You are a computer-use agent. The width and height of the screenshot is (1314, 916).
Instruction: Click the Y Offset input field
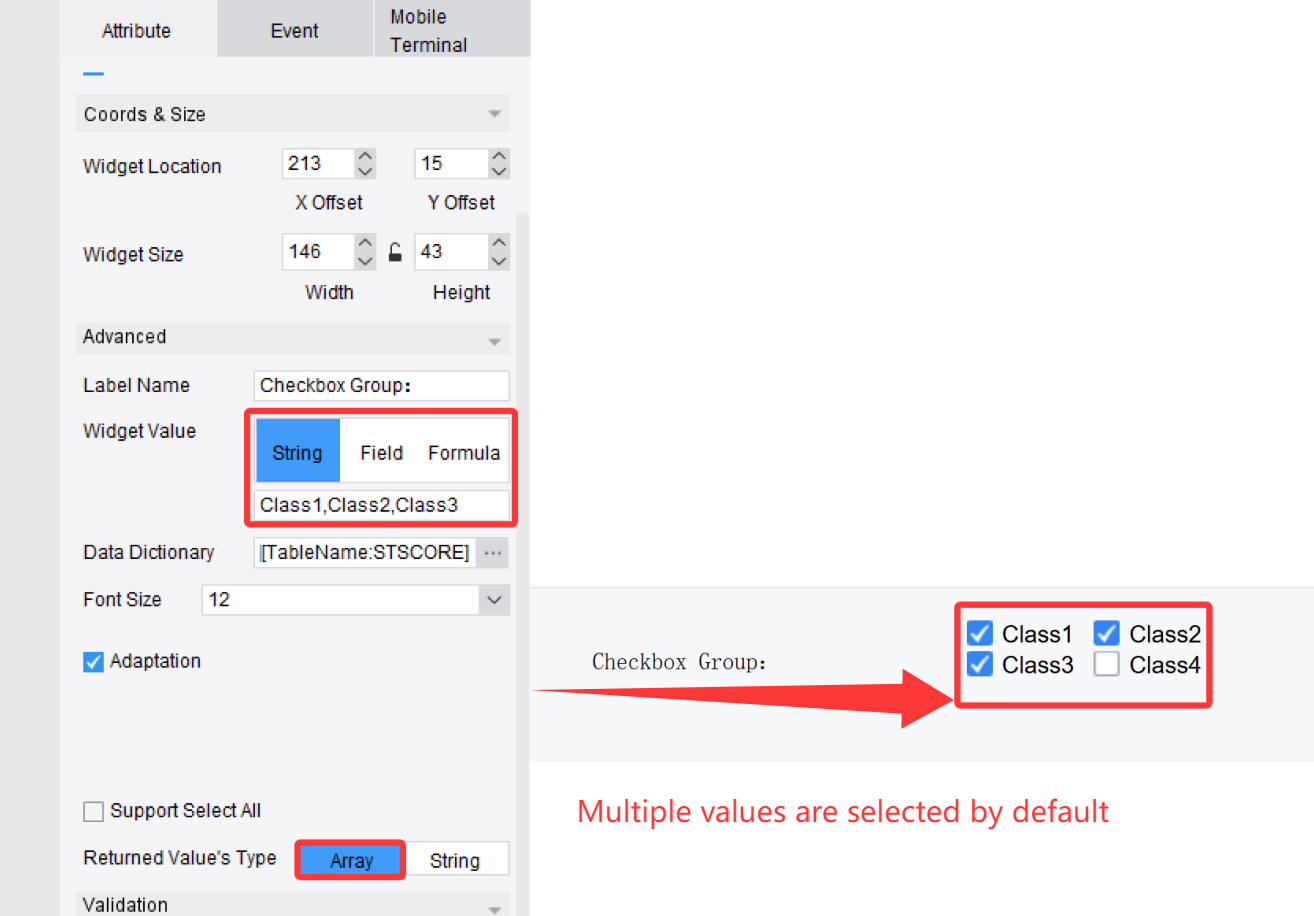click(450, 163)
